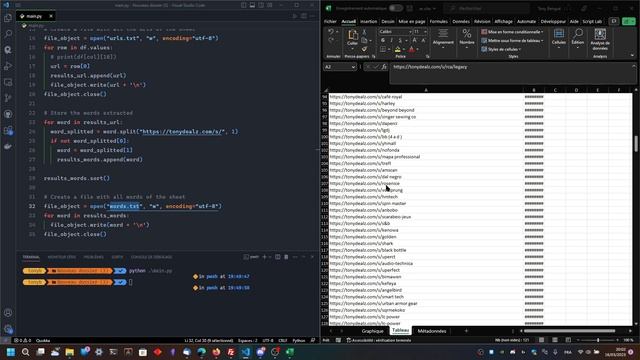Toggle Excel AutoSave switch

click(x=395, y=8)
